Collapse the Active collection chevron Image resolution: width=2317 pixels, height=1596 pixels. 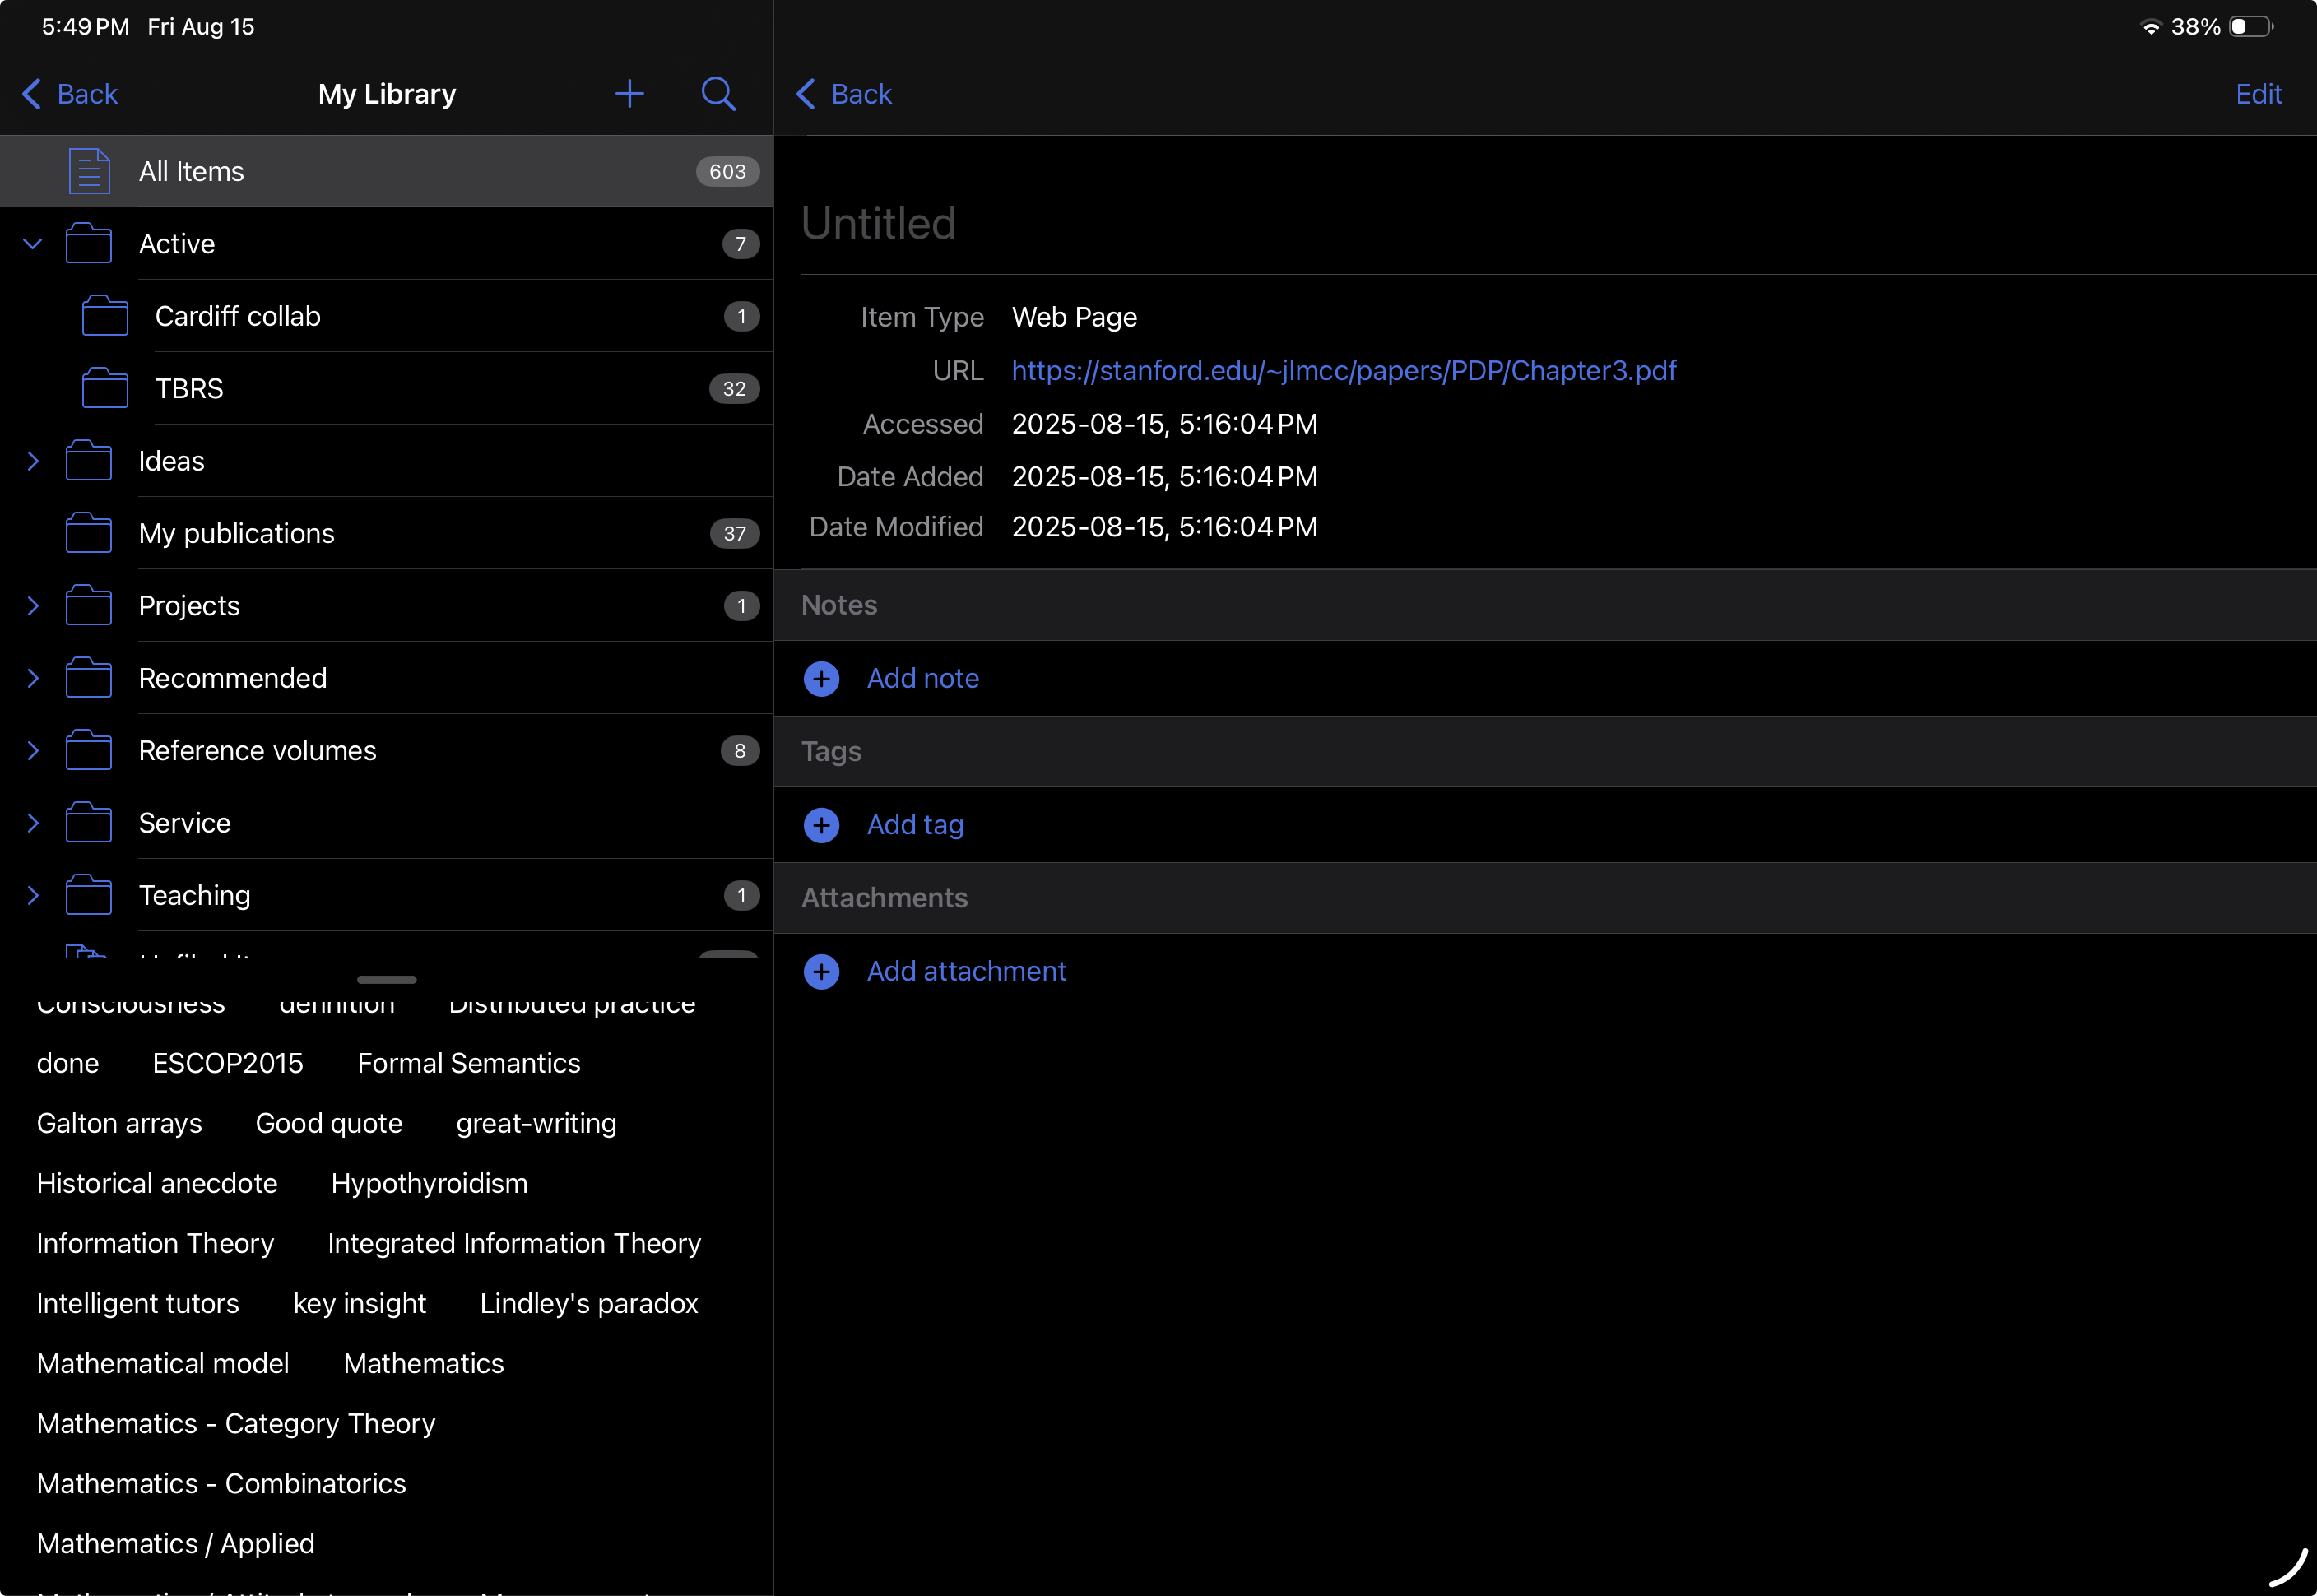[x=33, y=244]
